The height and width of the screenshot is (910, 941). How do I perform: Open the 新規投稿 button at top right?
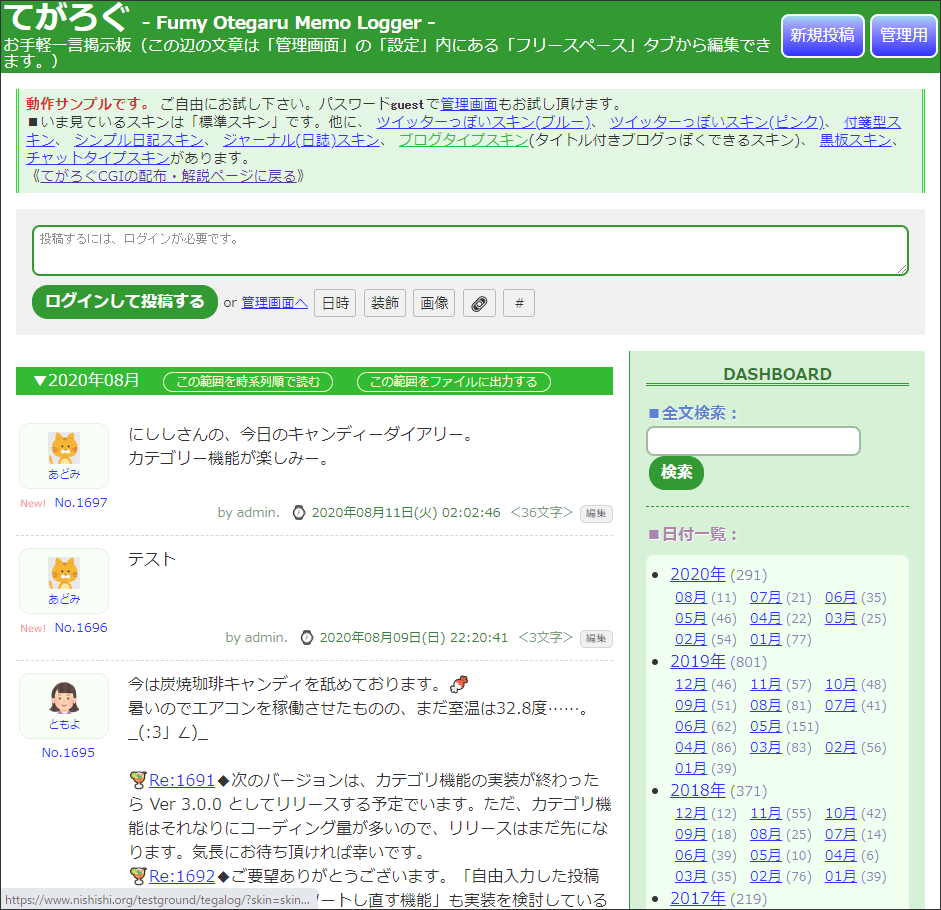(822, 35)
